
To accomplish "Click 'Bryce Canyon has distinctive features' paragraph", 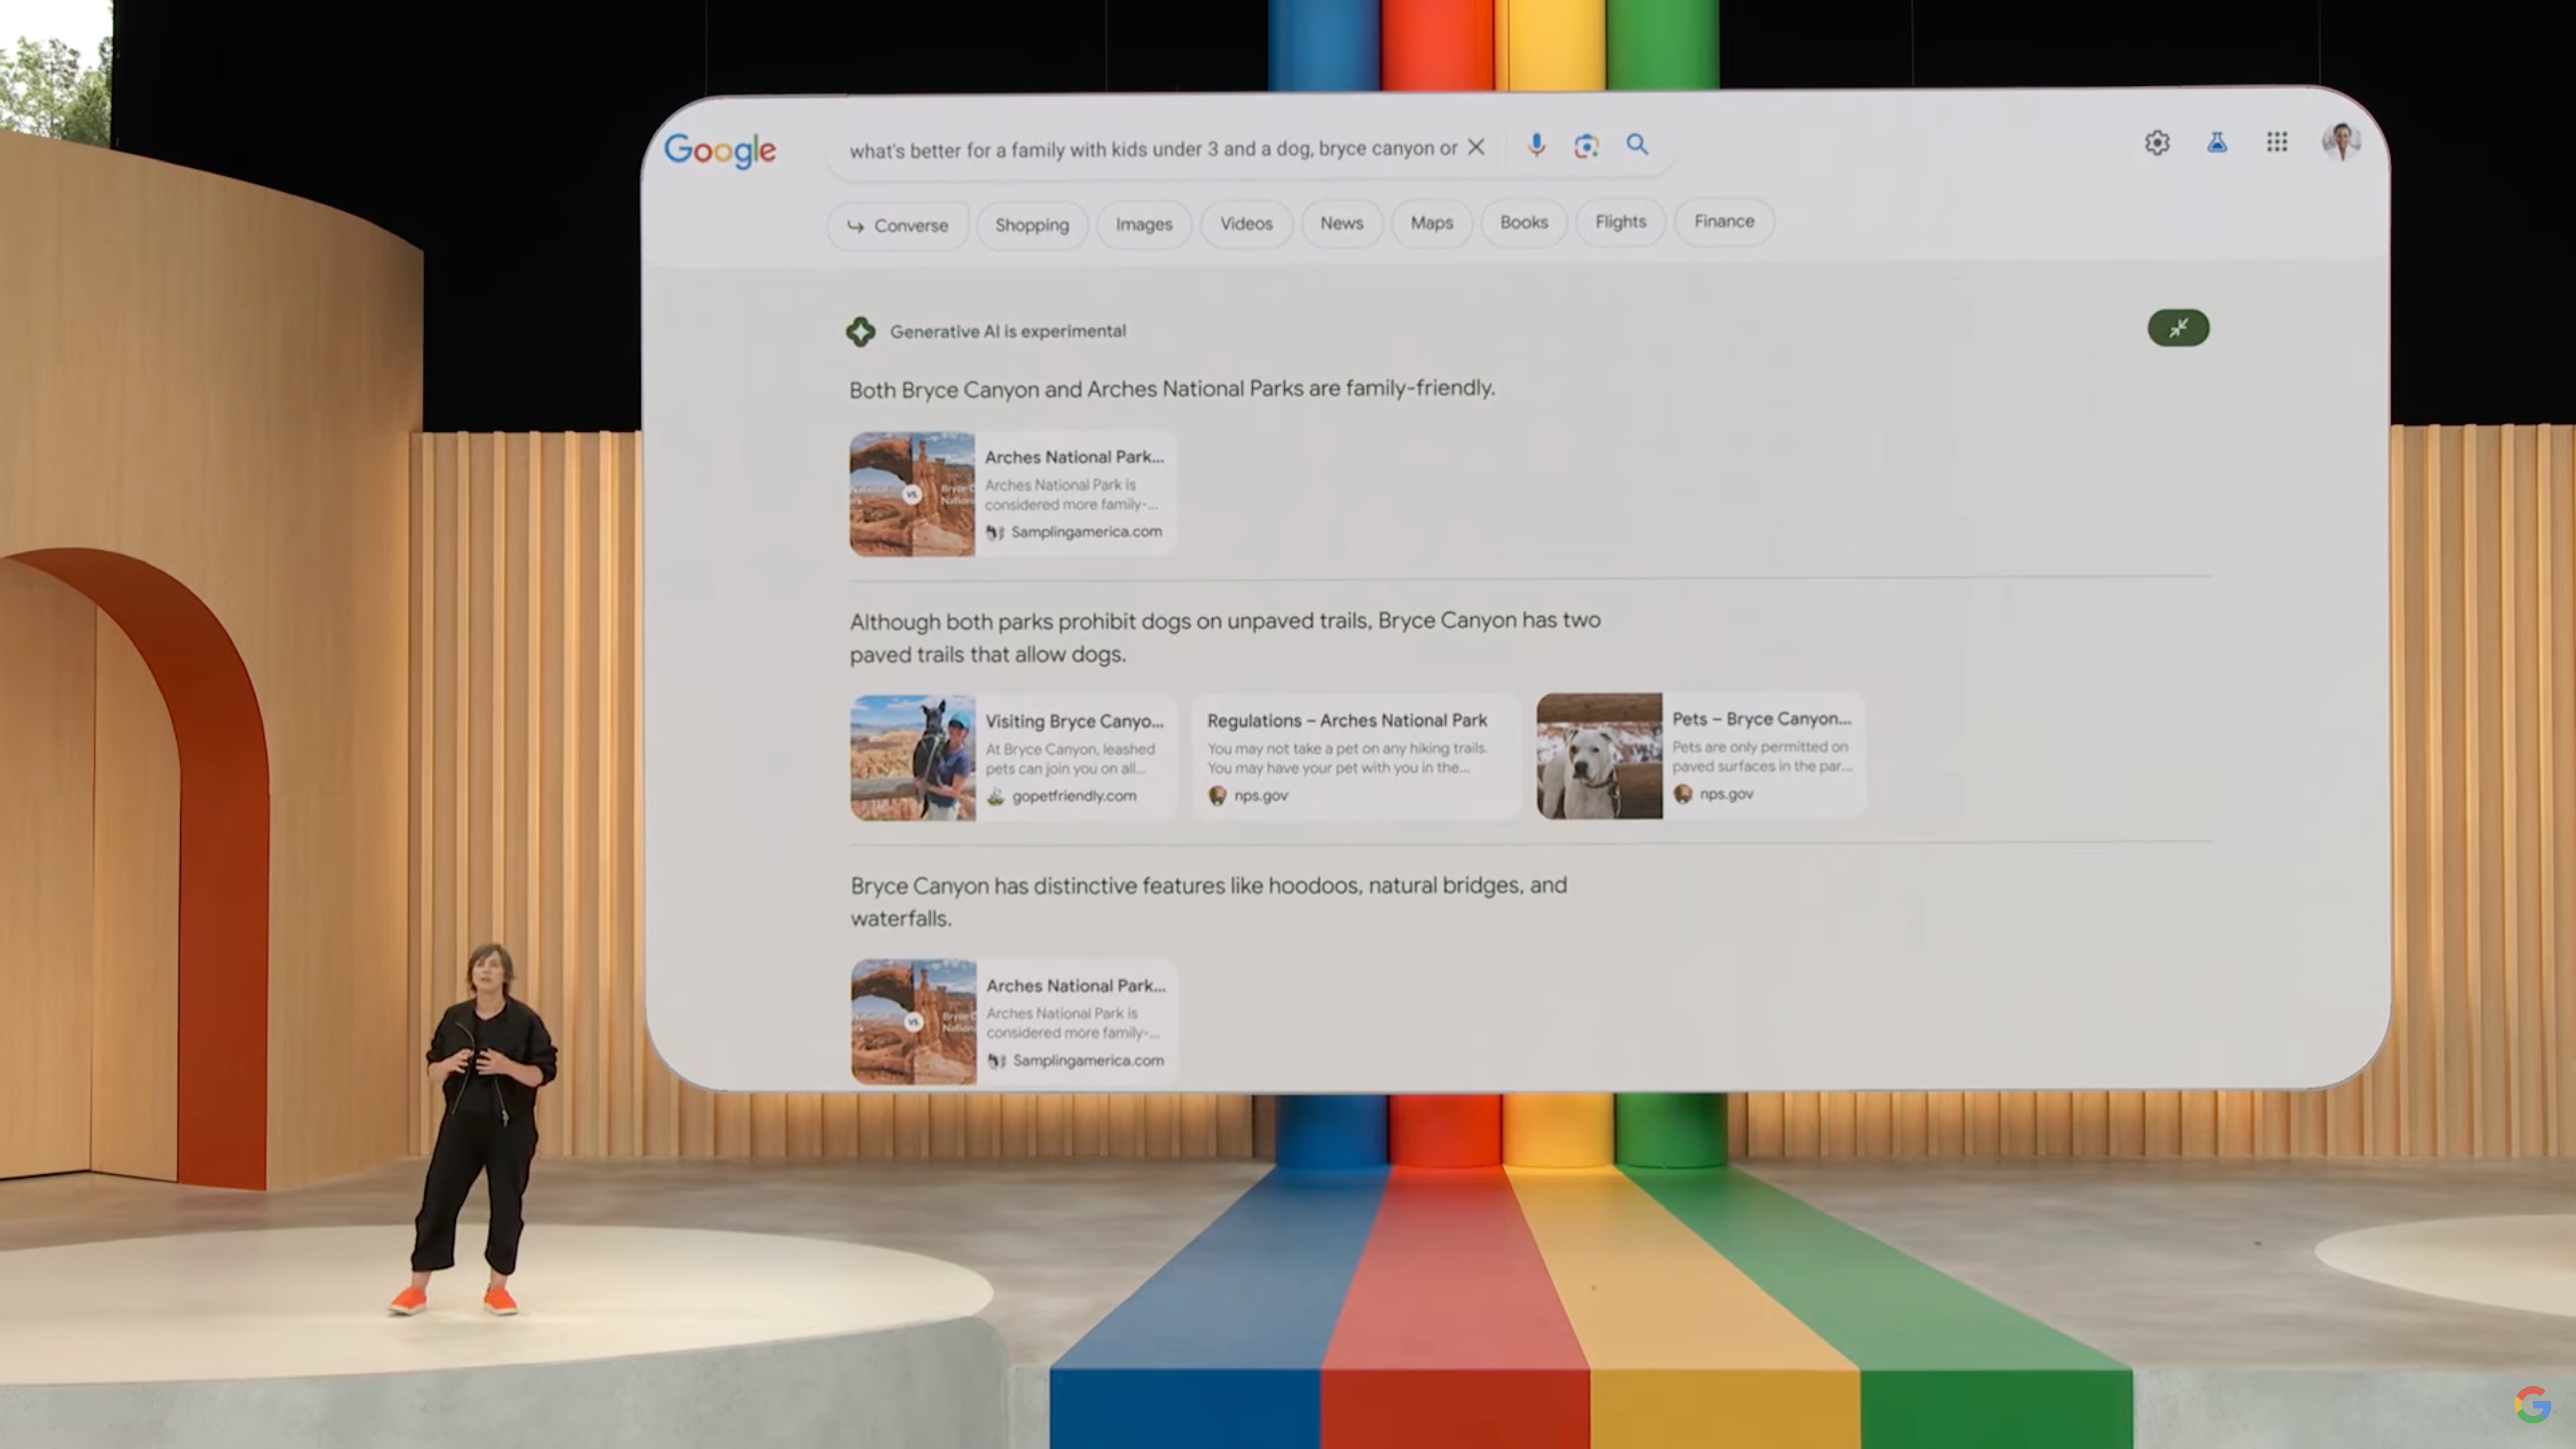I will 1209,901.
